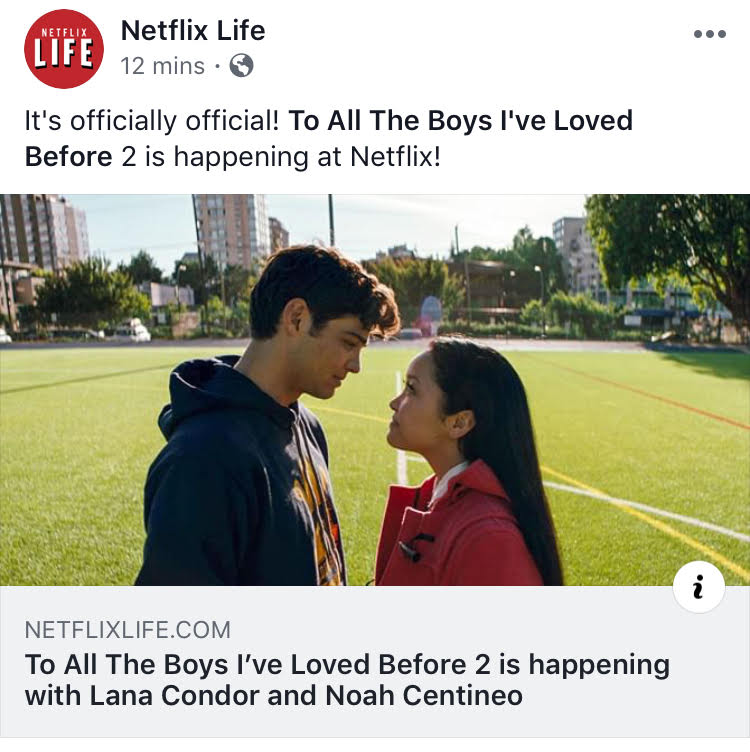Click the Netflix Life profile logo
Image resolution: width=750 pixels, height=752 pixels.
point(64,49)
